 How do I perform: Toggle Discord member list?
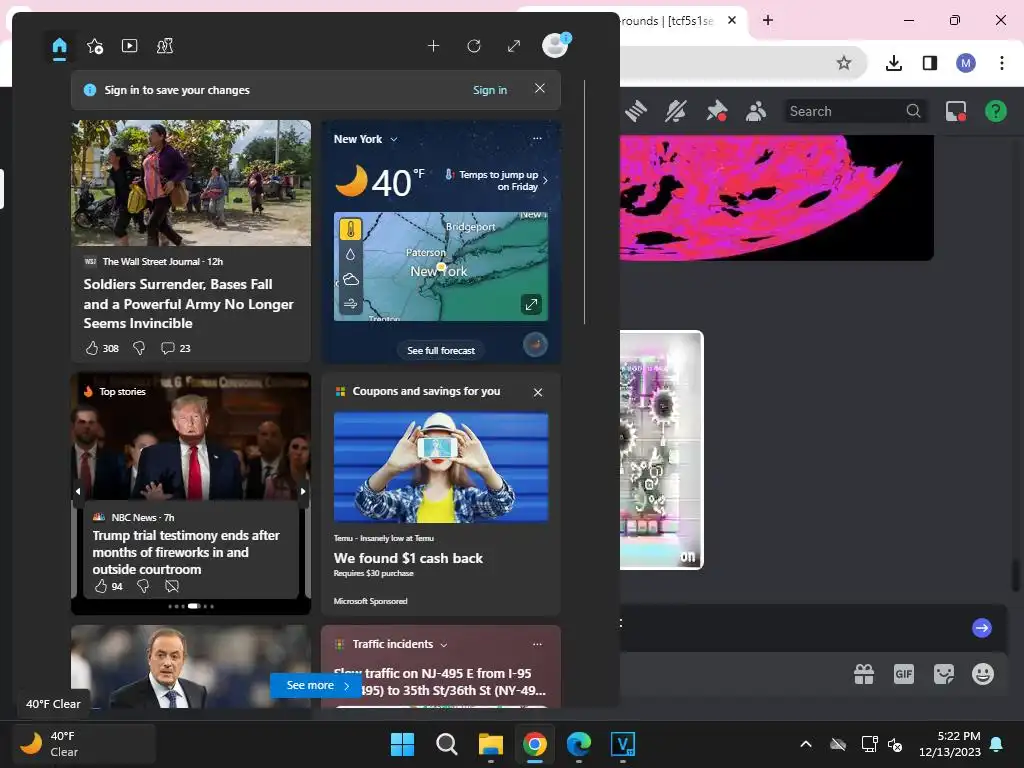[756, 111]
